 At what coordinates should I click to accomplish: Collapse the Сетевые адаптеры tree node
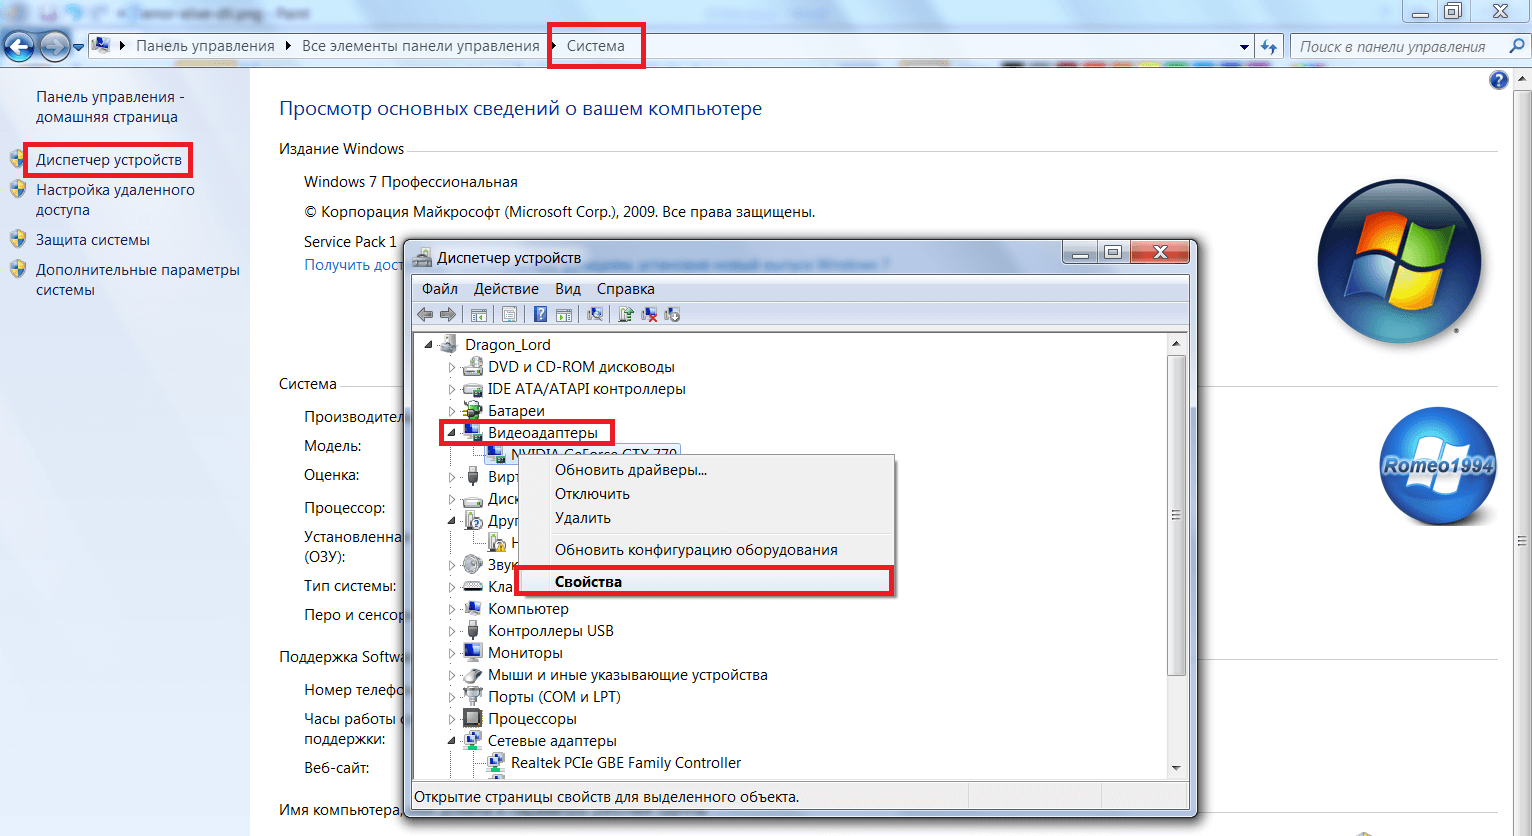pyautogui.click(x=451, y=741)
